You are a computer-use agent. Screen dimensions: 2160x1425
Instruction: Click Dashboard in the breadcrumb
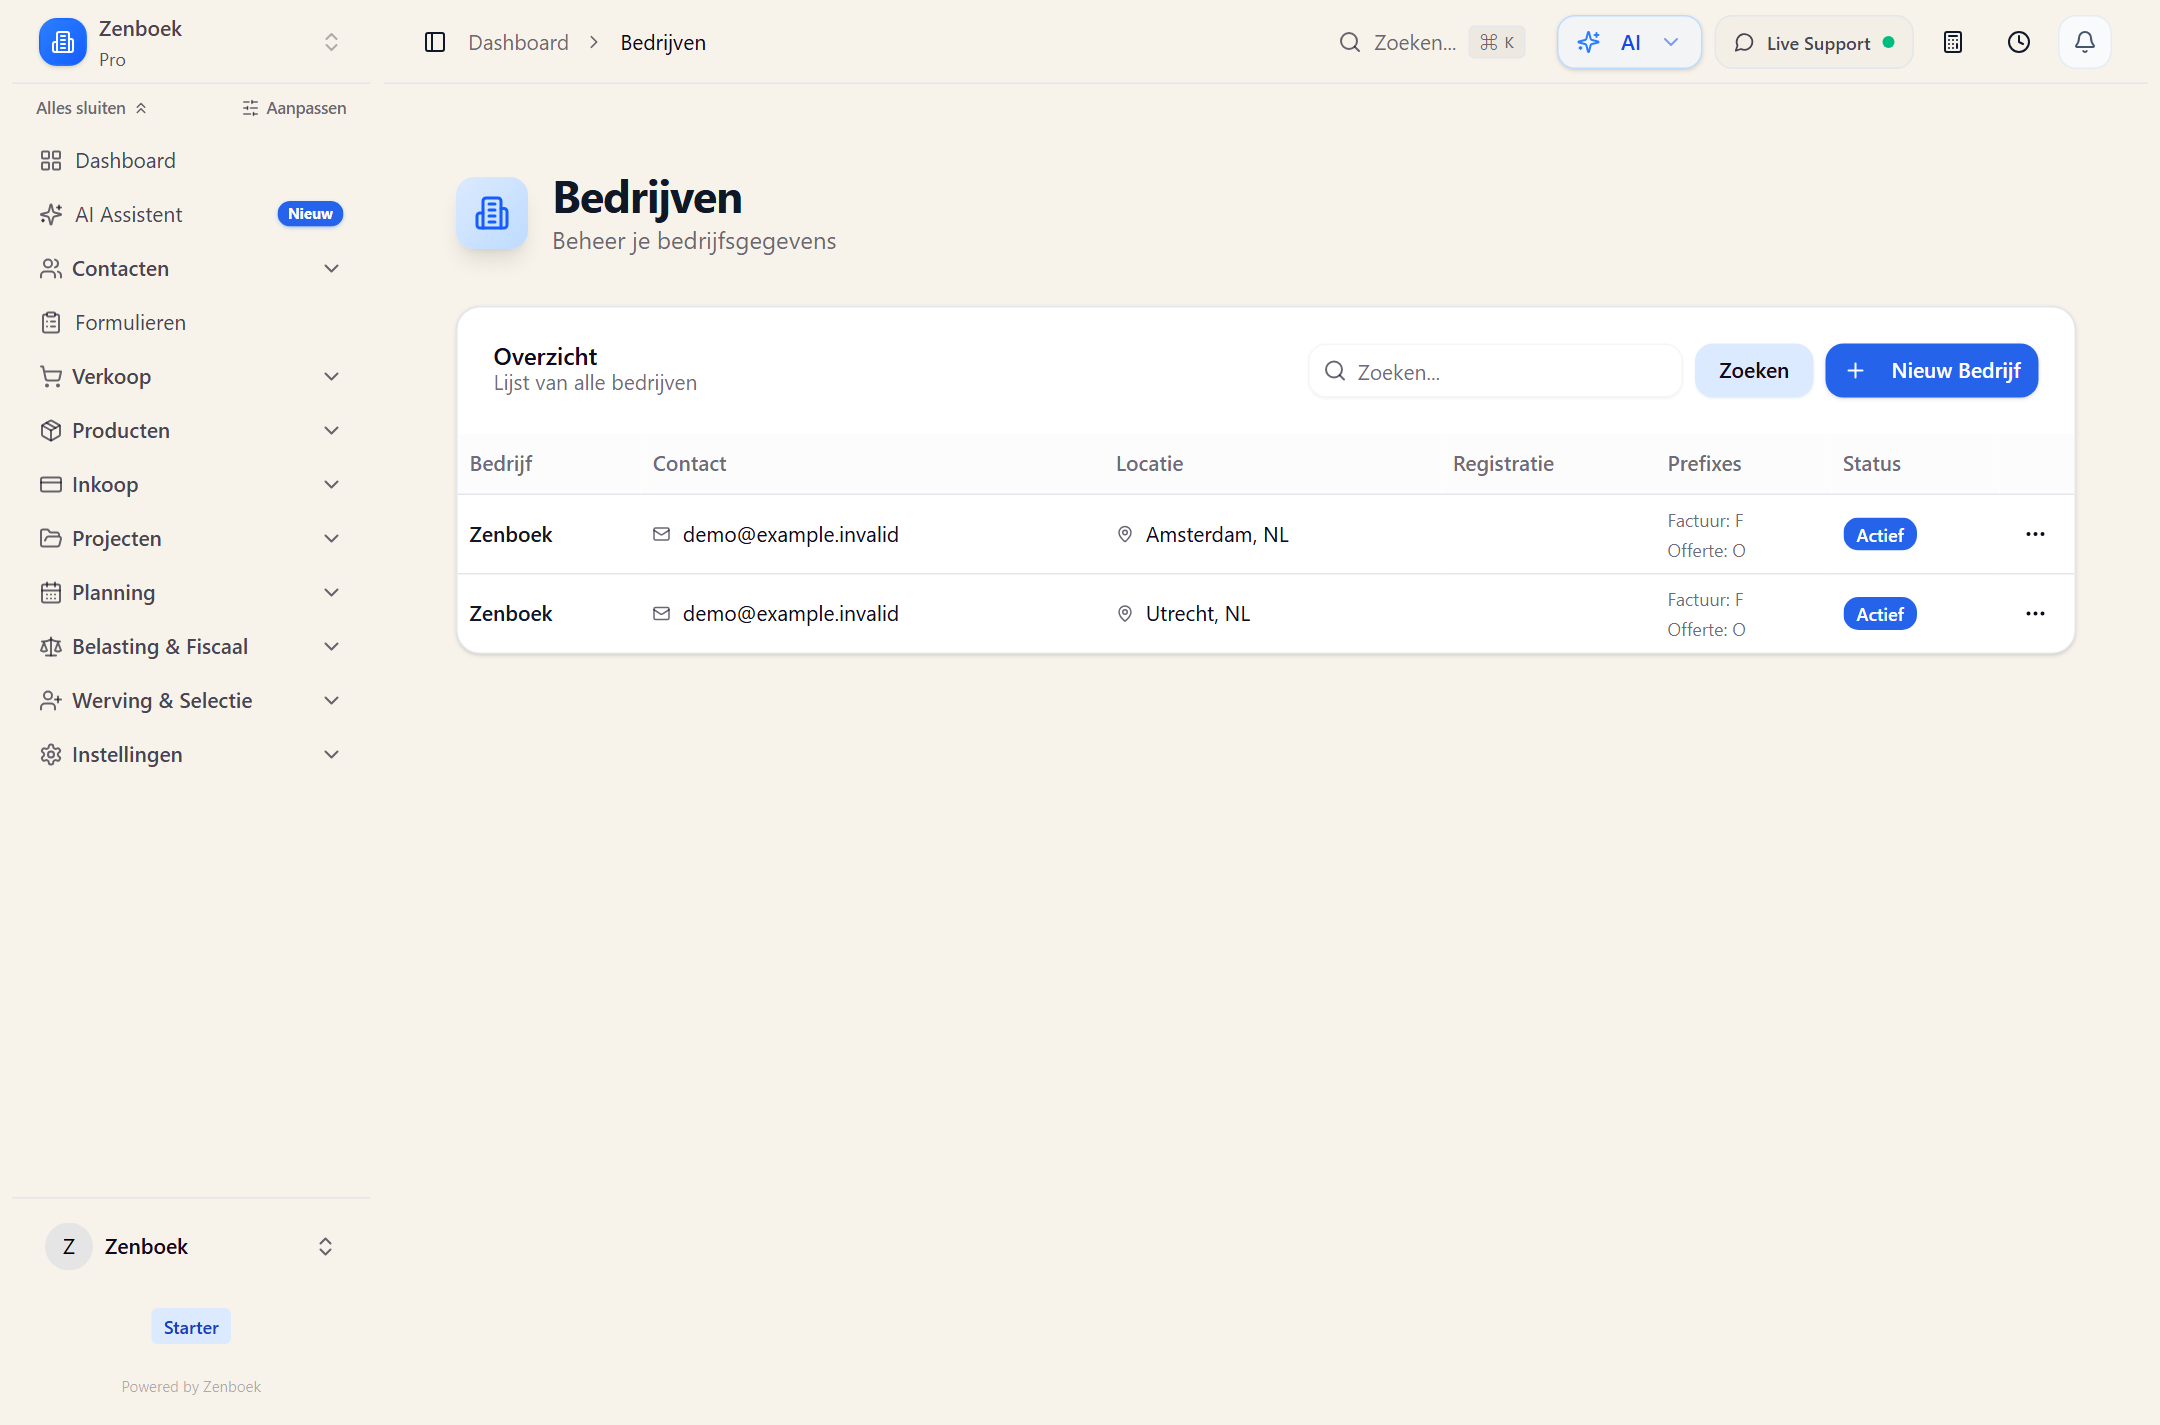click(518, 42)
